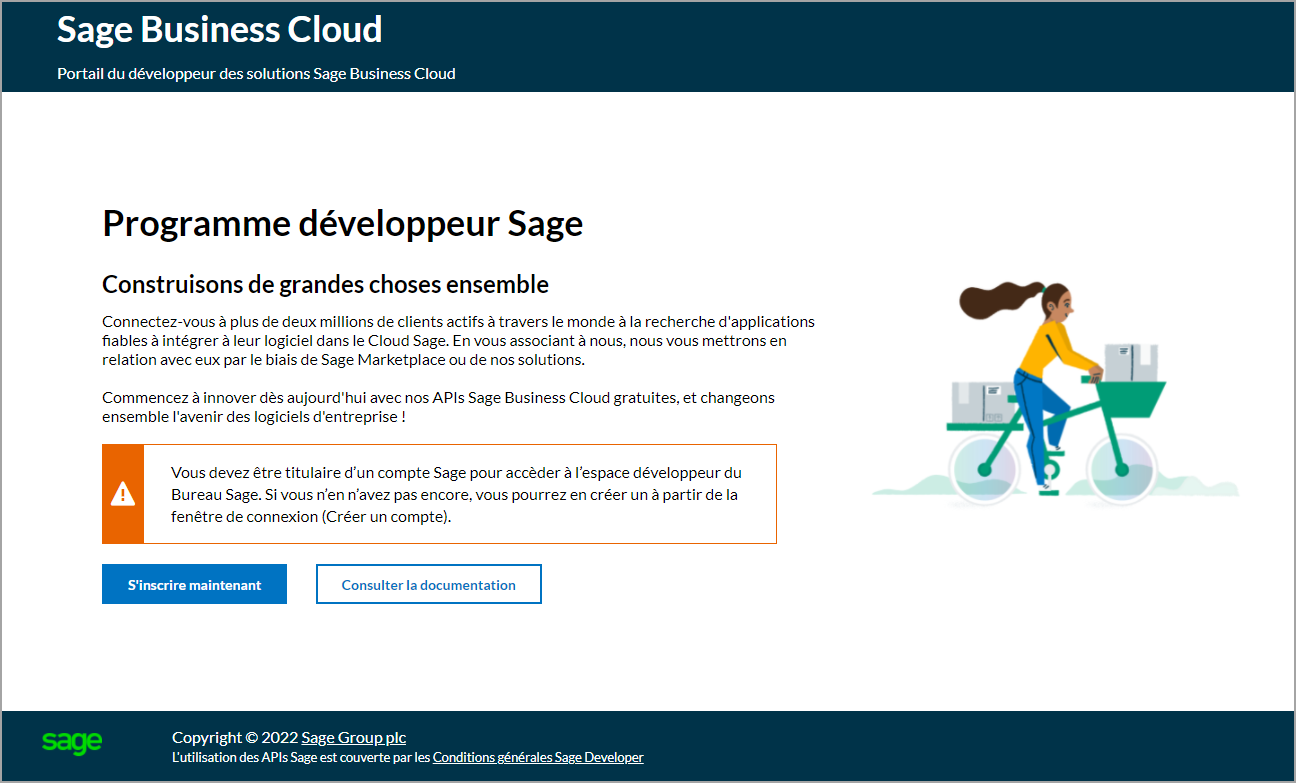Follow the Sage Group plc link
Screen dimensions: 1296x783
point(354,737)
